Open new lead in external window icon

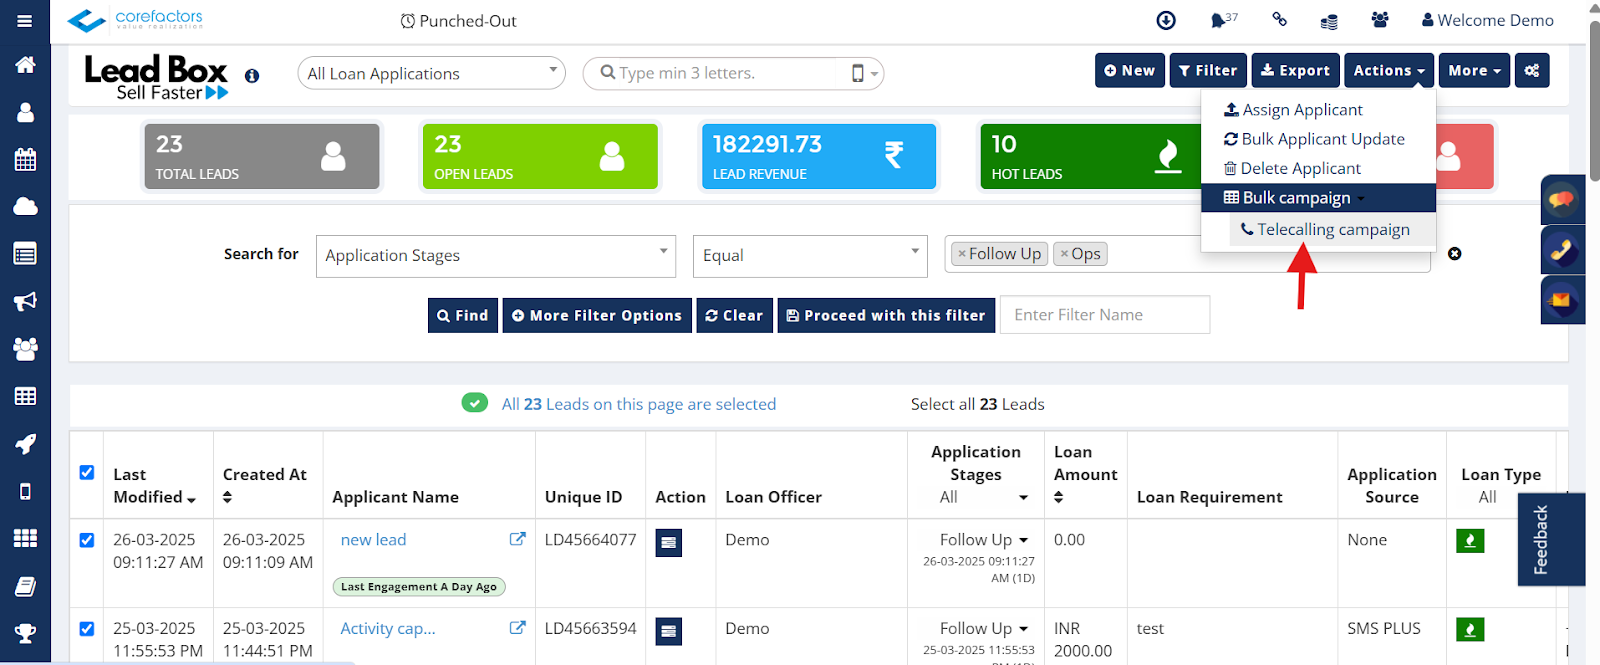[x=517, y=539]
